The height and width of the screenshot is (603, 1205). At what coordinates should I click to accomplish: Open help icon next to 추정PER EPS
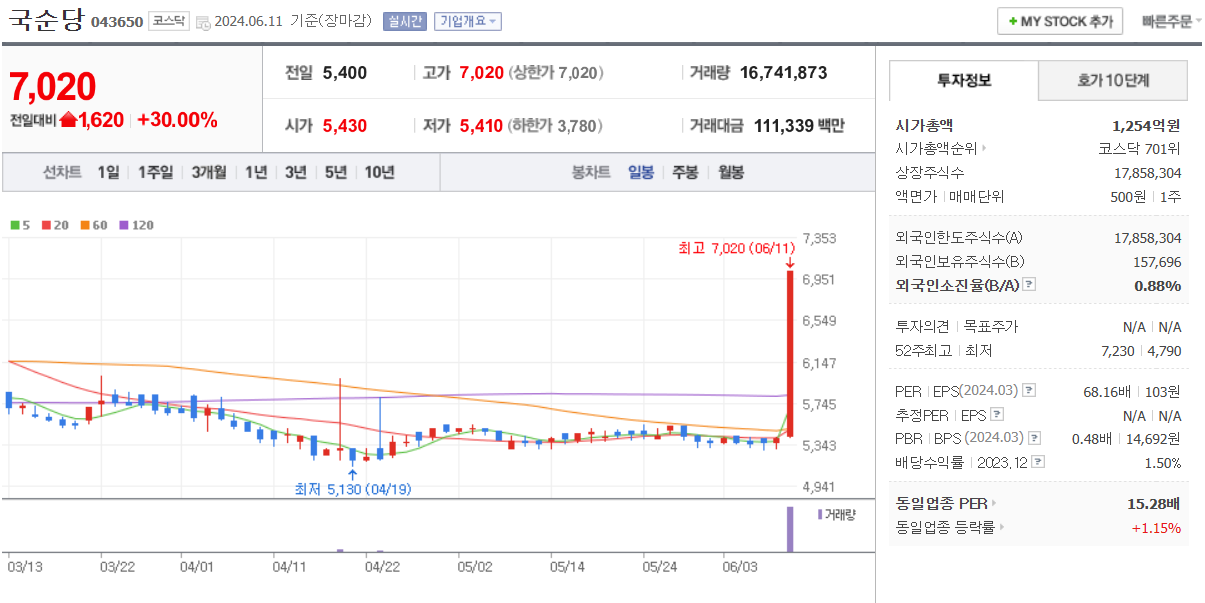tap(997, 414)
